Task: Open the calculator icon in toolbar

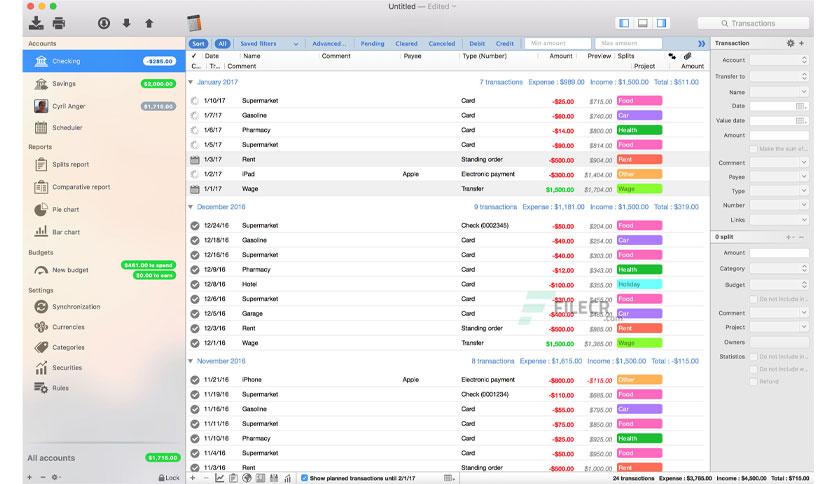Action: coord(194,23)
